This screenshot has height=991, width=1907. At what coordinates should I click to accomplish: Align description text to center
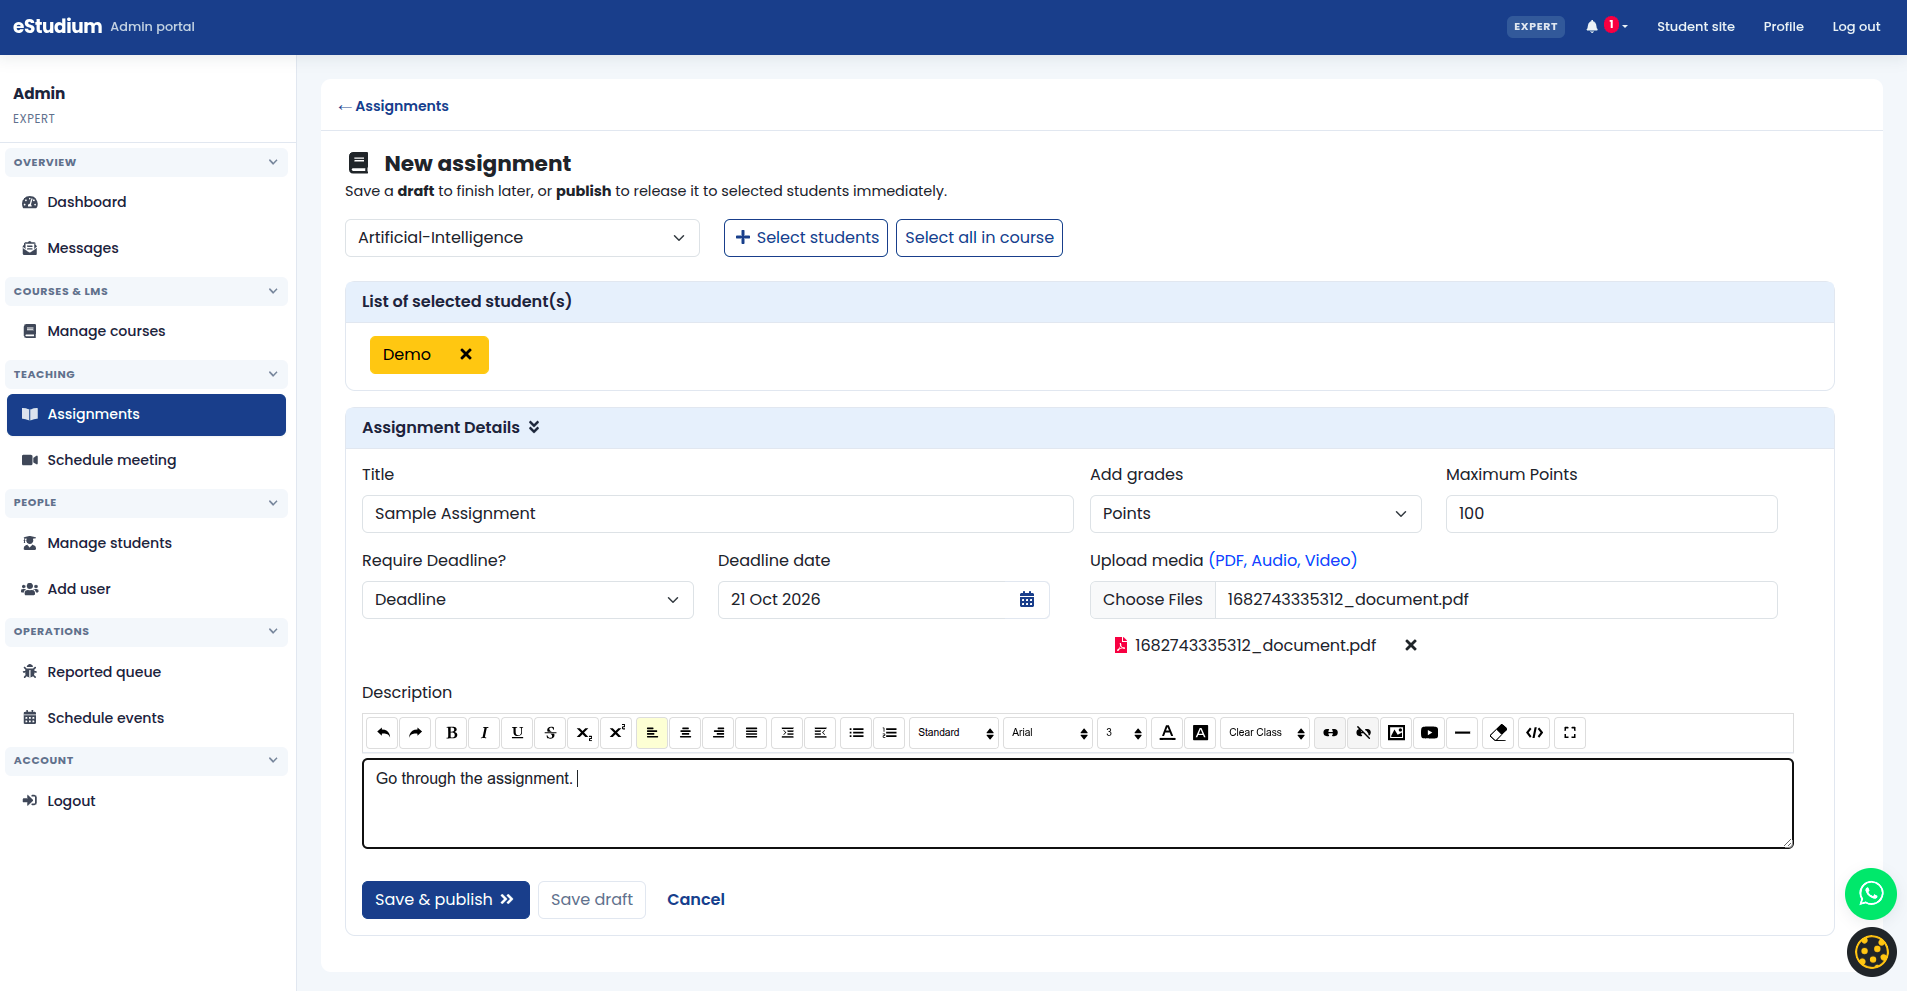685,733
